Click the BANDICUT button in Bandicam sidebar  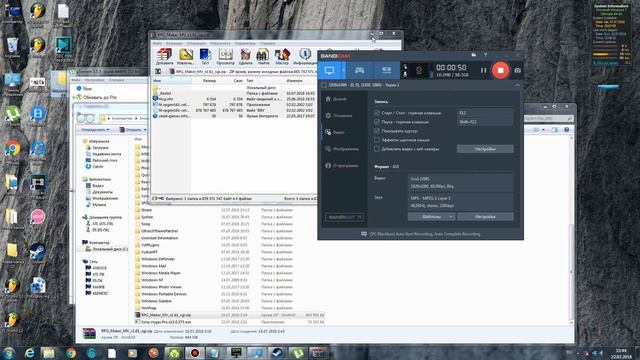point(344,217)
